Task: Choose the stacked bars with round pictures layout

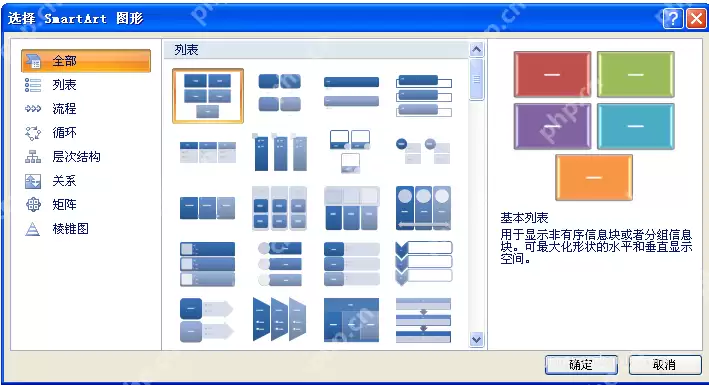Action: (x=279, y=264)
